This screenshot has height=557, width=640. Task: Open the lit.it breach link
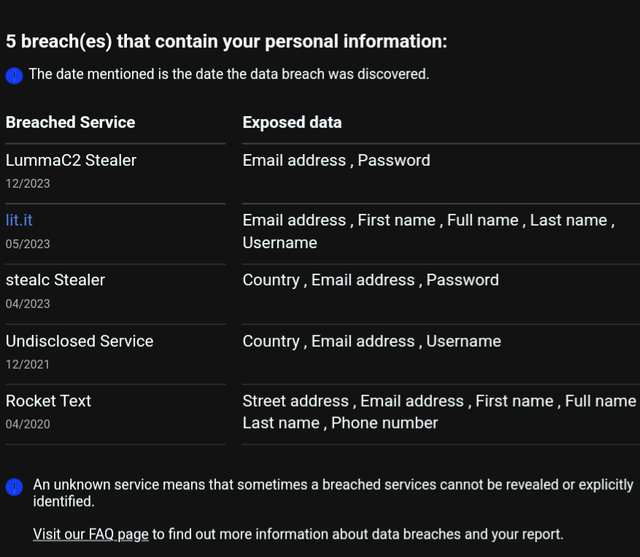click(19, 220)
